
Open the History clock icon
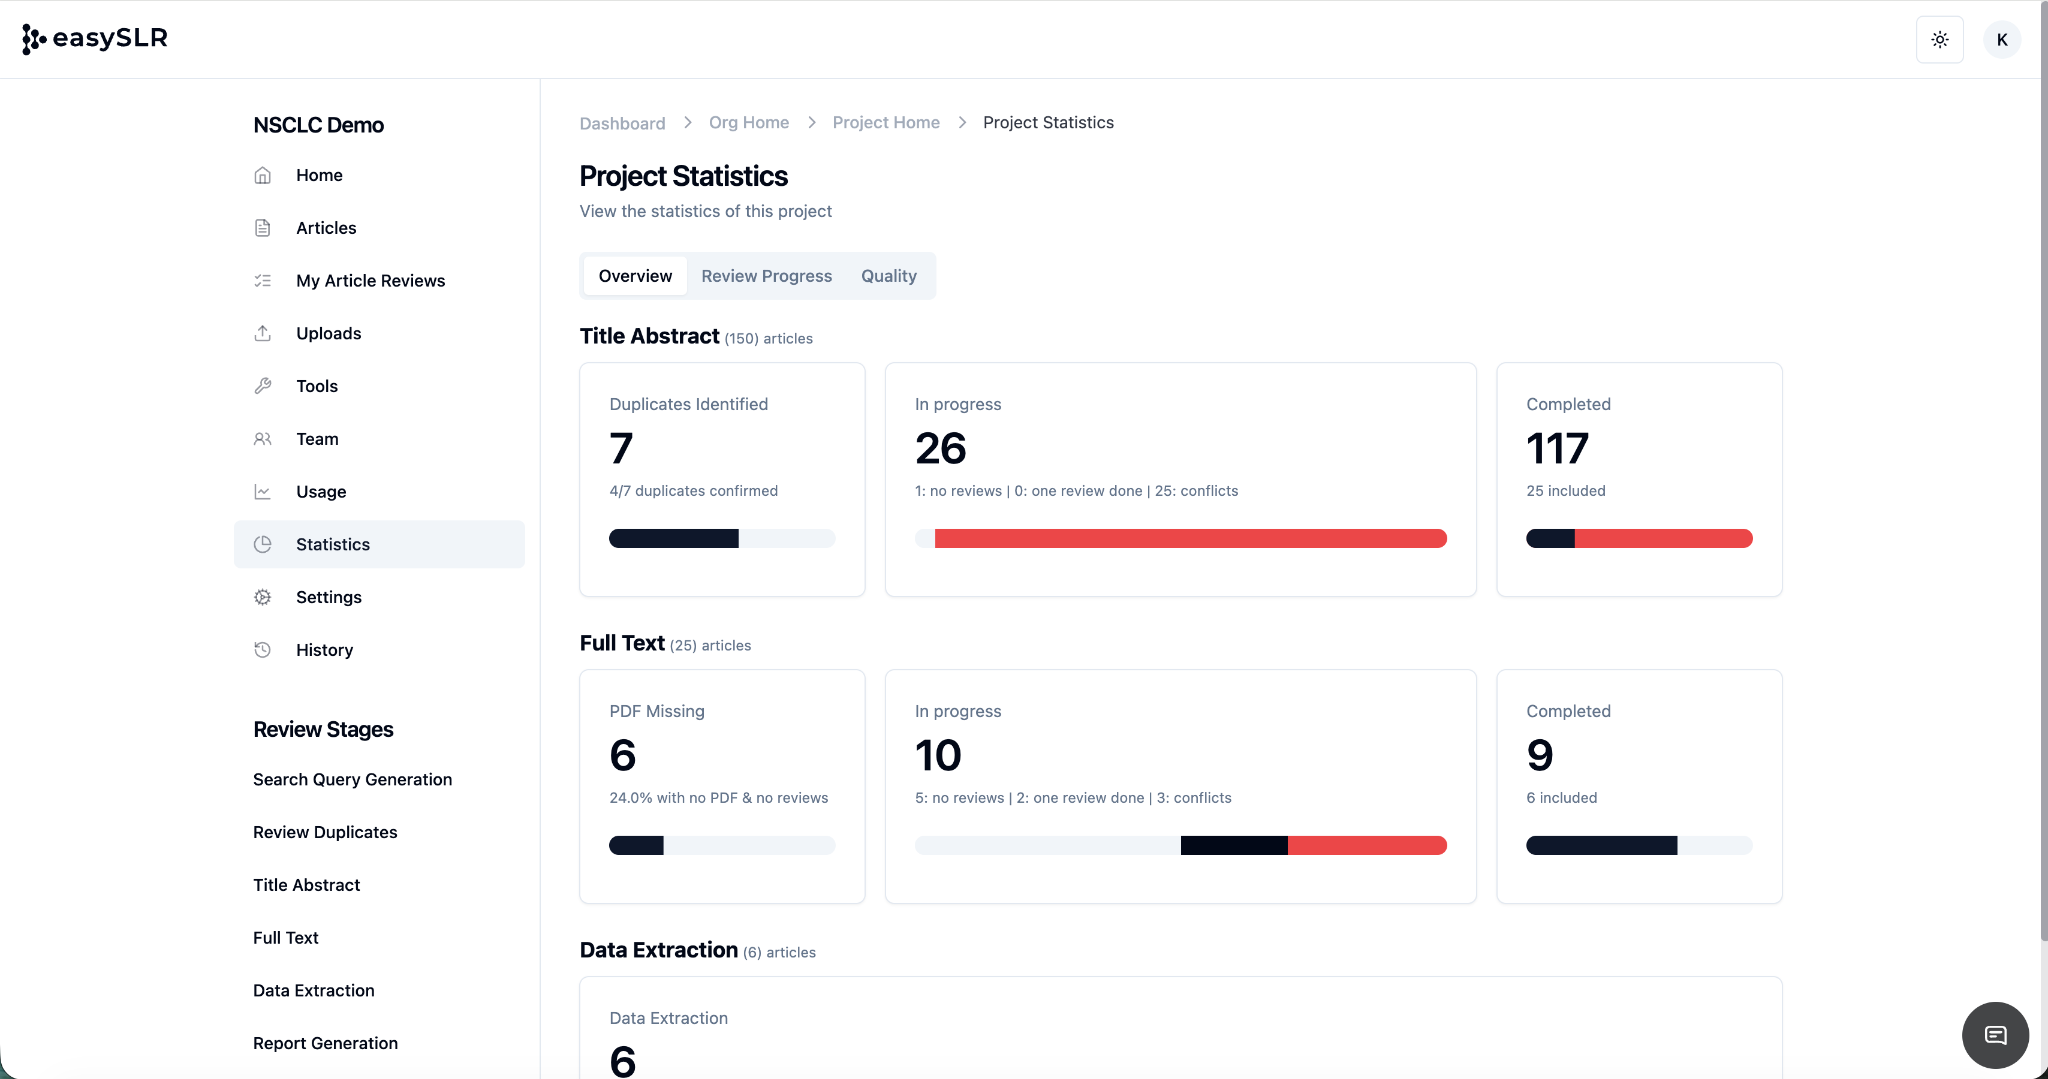pyautogui.click(x=263, y=650)
